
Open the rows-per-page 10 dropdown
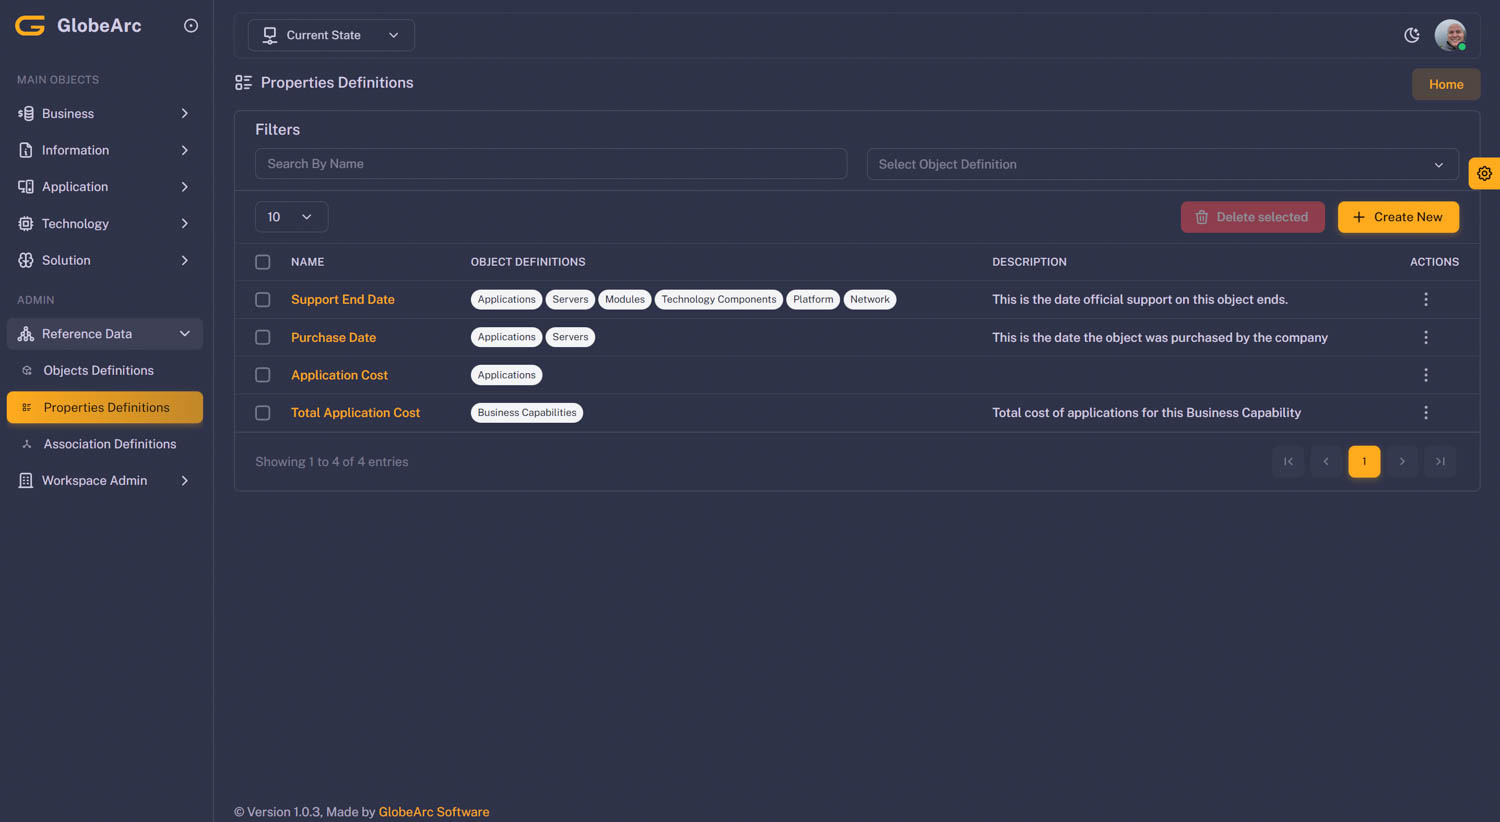tap(291, 217)
